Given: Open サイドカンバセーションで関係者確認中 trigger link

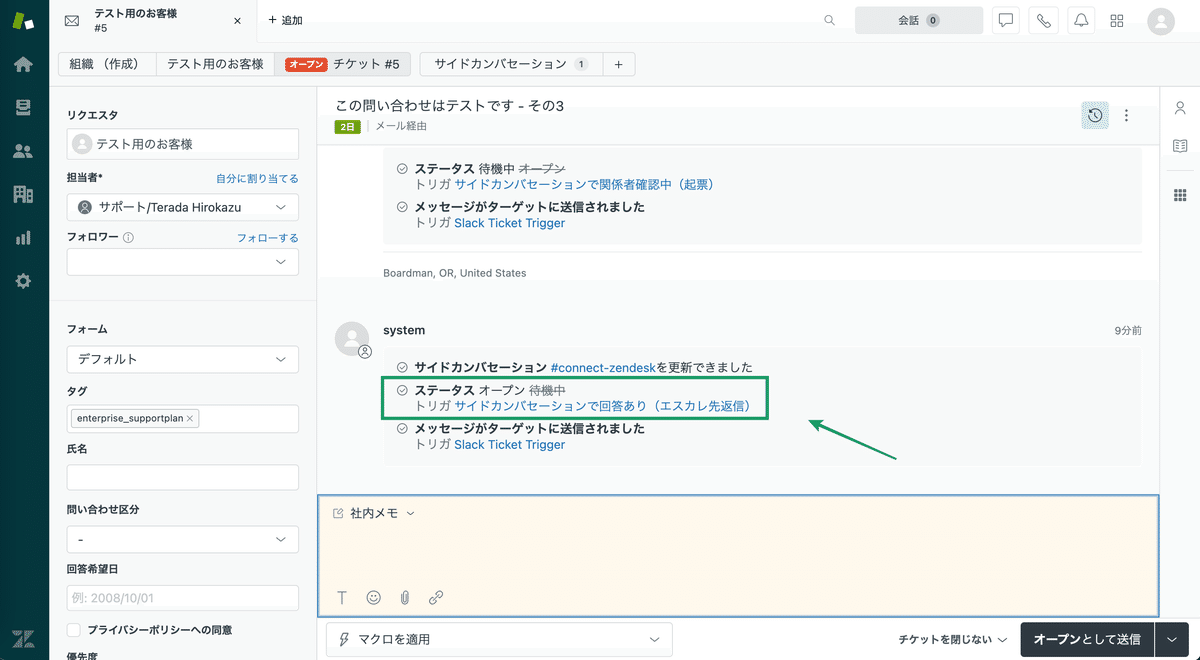Looking at the screenshot, I should pyautogui.click(x=584, y=184).
